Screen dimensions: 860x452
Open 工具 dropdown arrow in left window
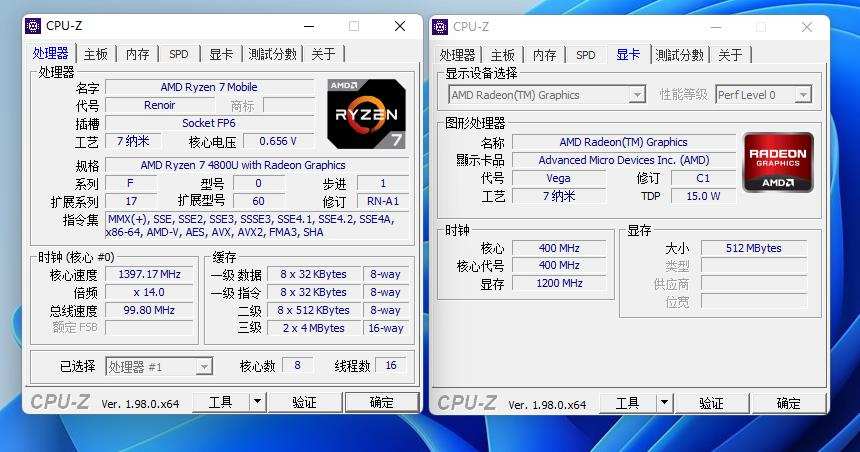pyautogui.click(x=257, y=402)
